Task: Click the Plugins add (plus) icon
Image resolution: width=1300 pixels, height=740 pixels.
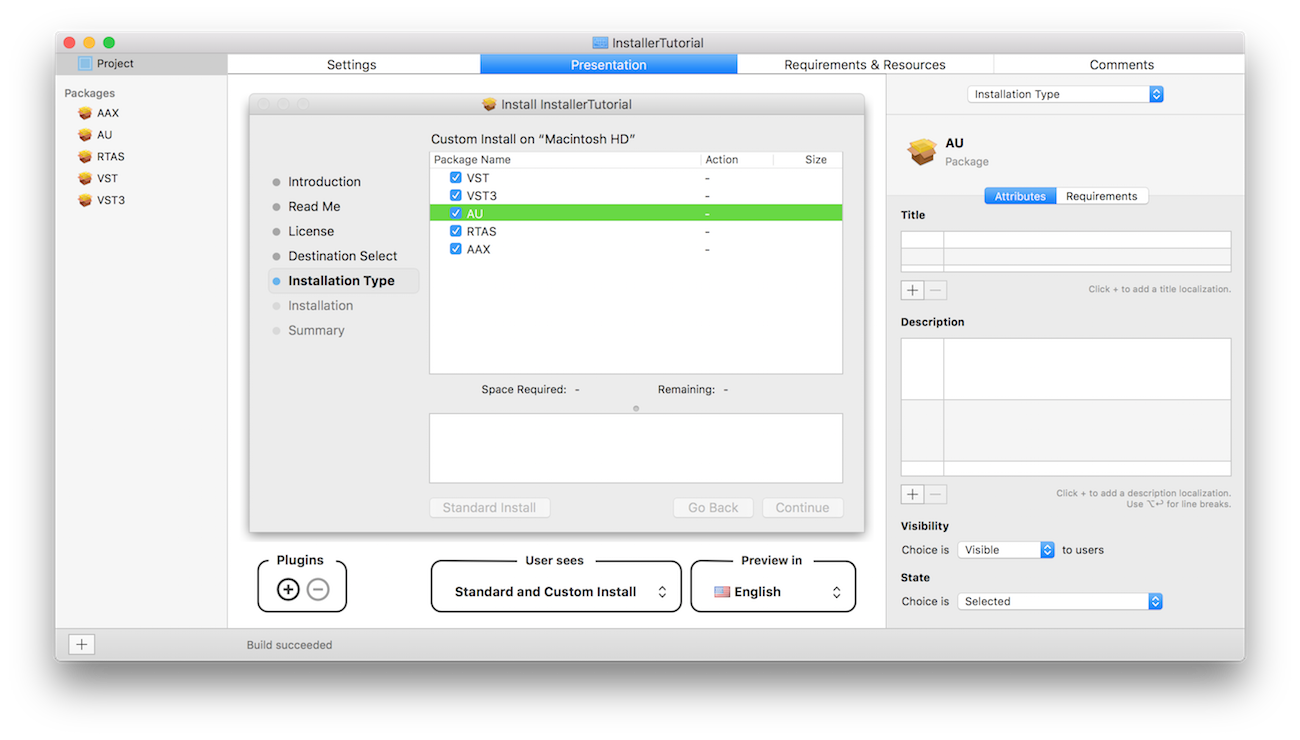Action: (288, 590)
